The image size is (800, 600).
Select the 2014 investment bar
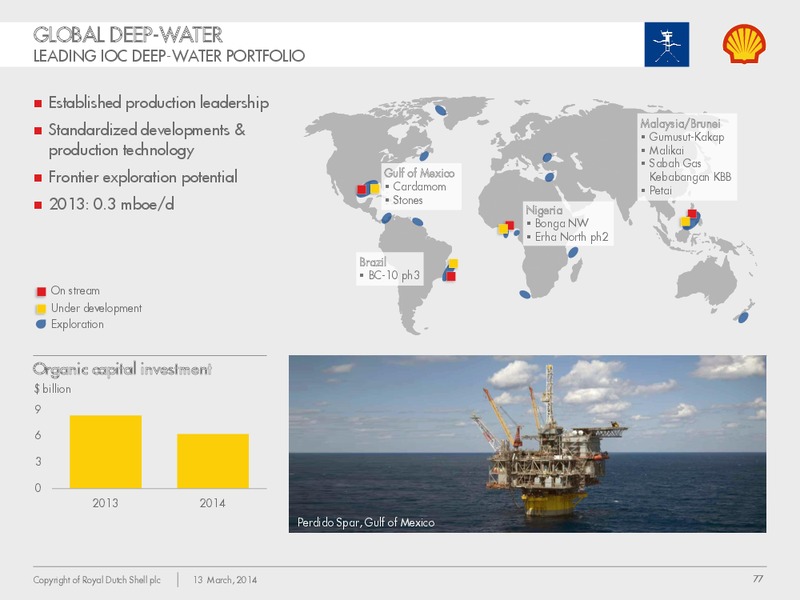click(x=213, y=461)
